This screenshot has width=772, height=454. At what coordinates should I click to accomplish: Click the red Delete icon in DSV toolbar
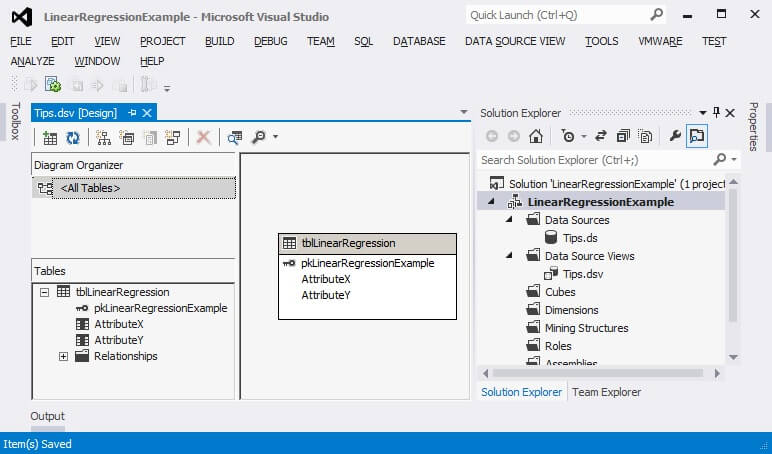(x=203, y=137)
